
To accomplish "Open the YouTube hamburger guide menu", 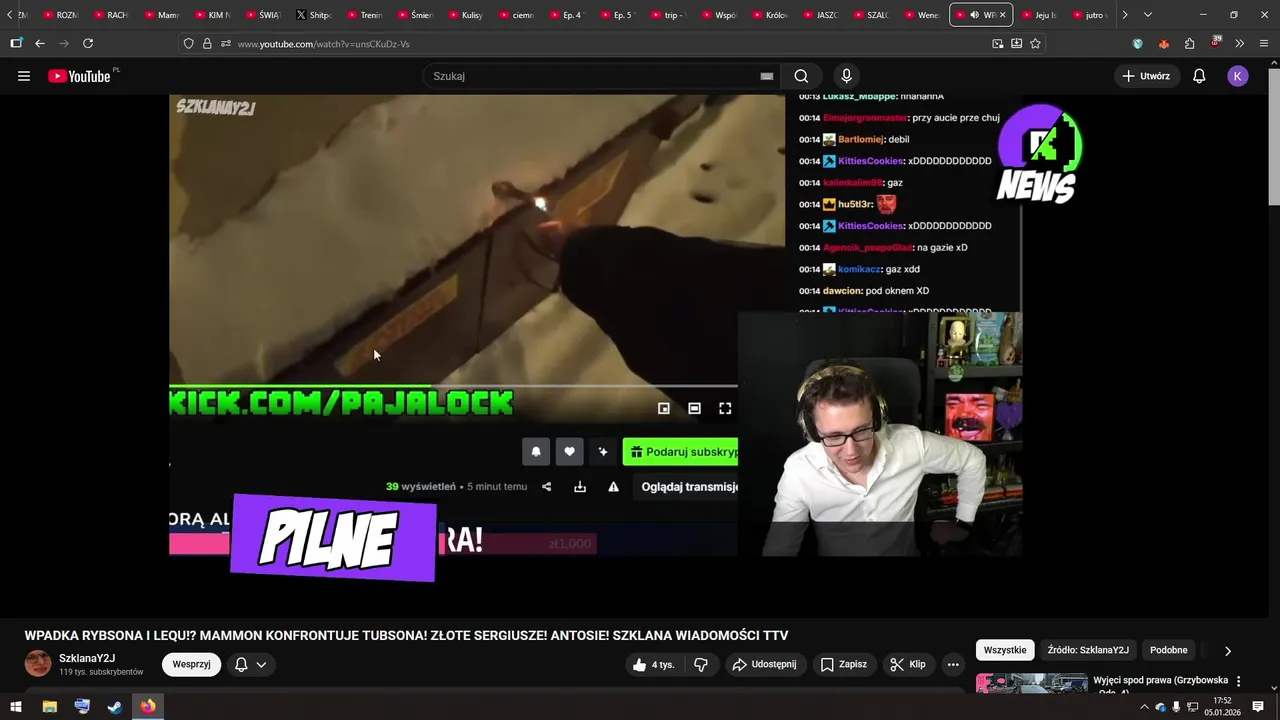I will (24, 76).
